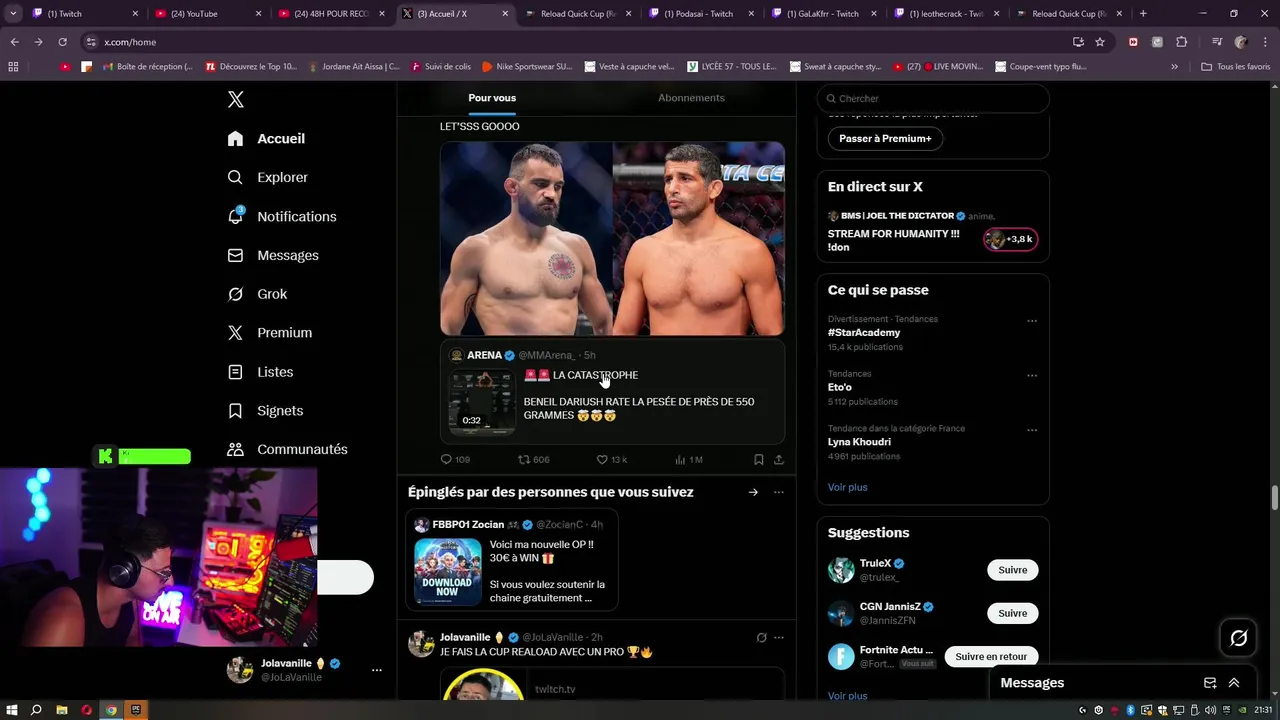Open Windows Start menu
Image resolution: width=1280 pixels, height=720 pixels.
[11, 710]
